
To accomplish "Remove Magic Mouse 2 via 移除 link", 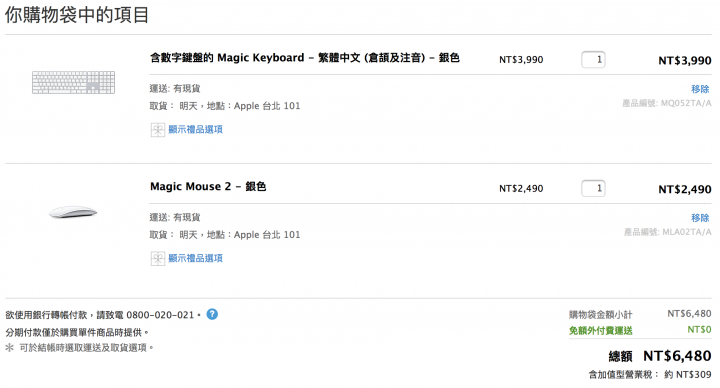I will point(700,218).
